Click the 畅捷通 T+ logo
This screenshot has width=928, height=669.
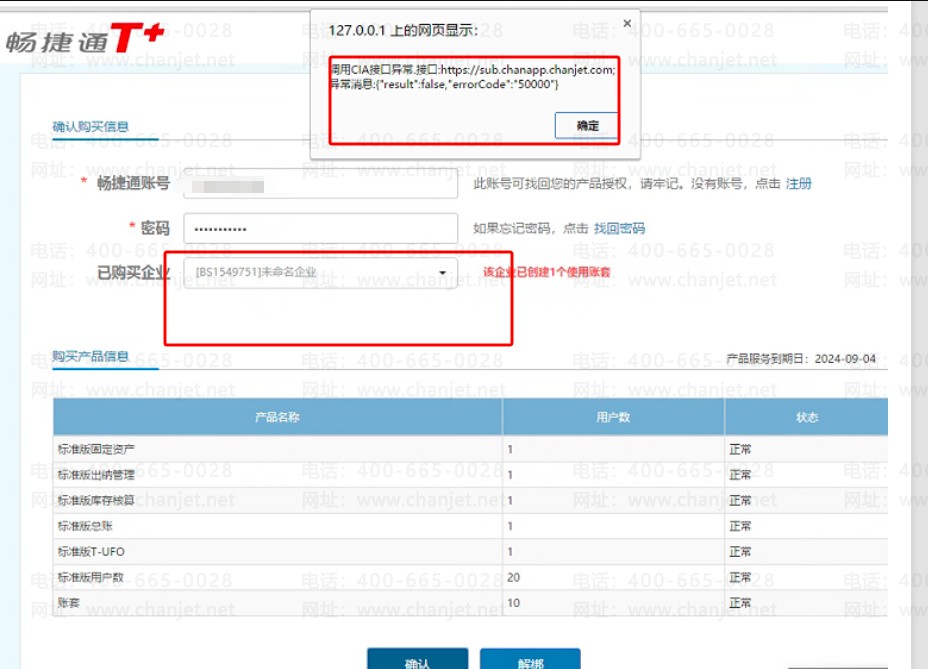click(x=84, y=41)
